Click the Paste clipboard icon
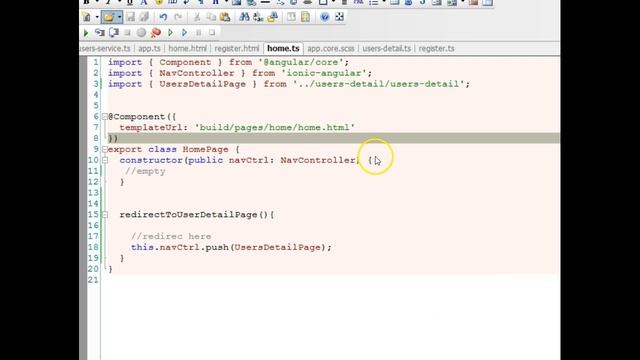Viewport: 640px width, 360px height. (x=225, y=17)
